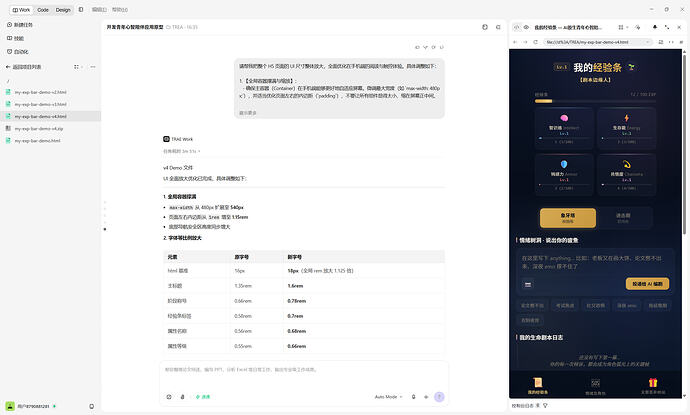Click the last message action icon above user bubble
Viewport: 690px width, 415px height.
[442, 47]
